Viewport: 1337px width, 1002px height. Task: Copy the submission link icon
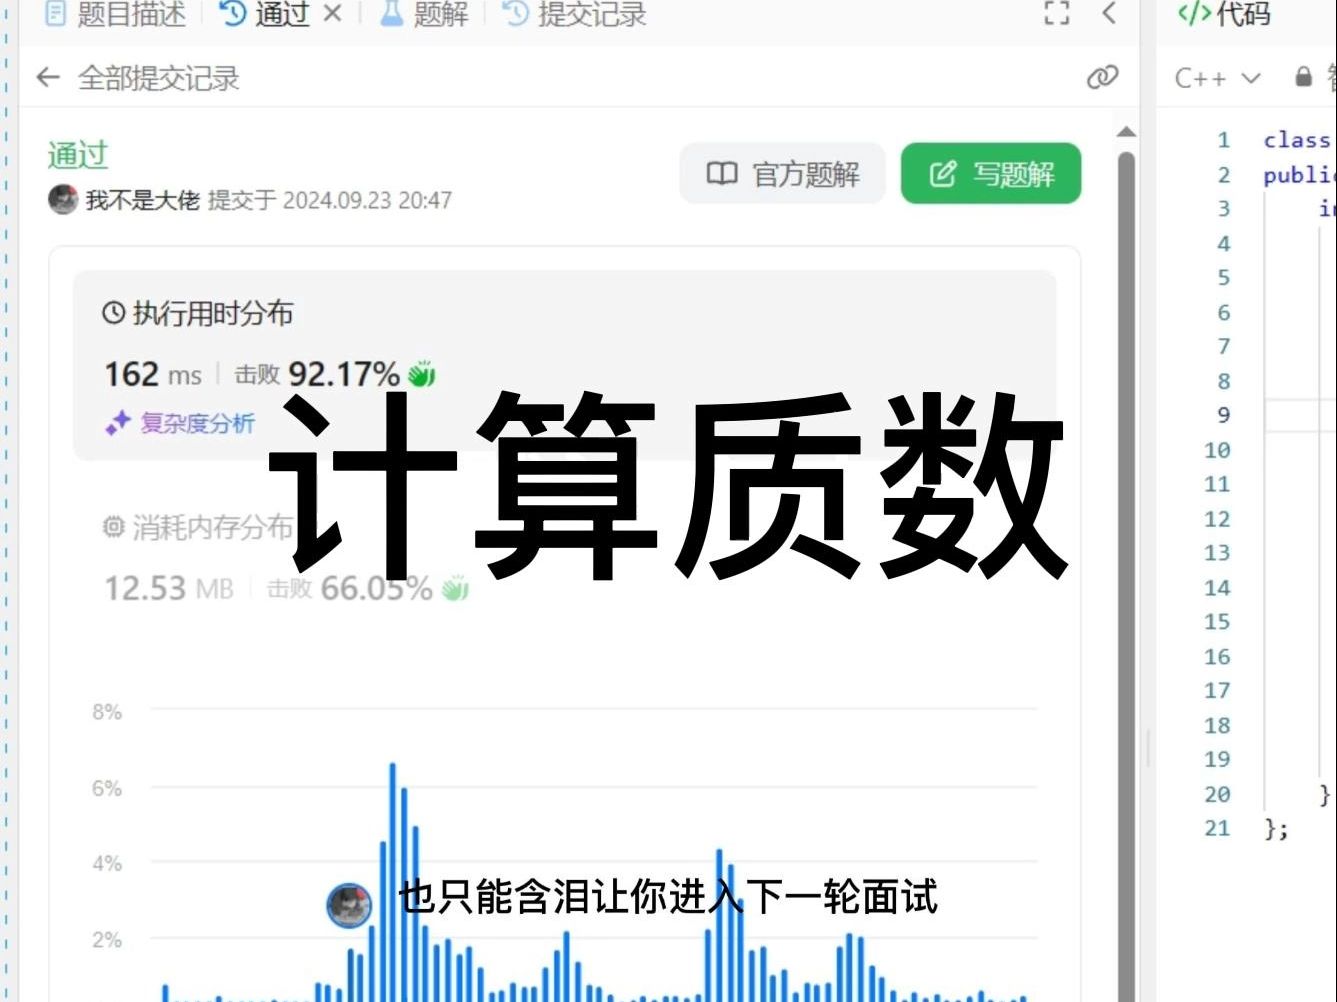(1104, 77)
